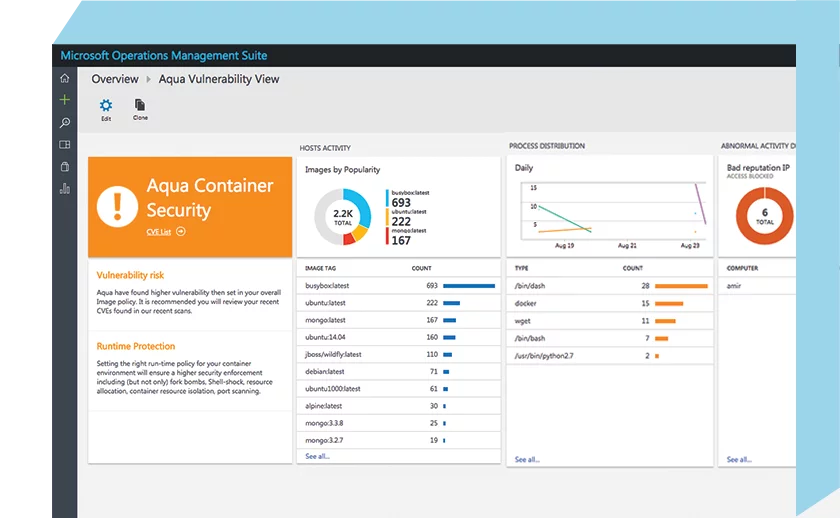Select the jboss/wildfly:latest row
This screenshot has height=518, width=840.
[399, 354]
